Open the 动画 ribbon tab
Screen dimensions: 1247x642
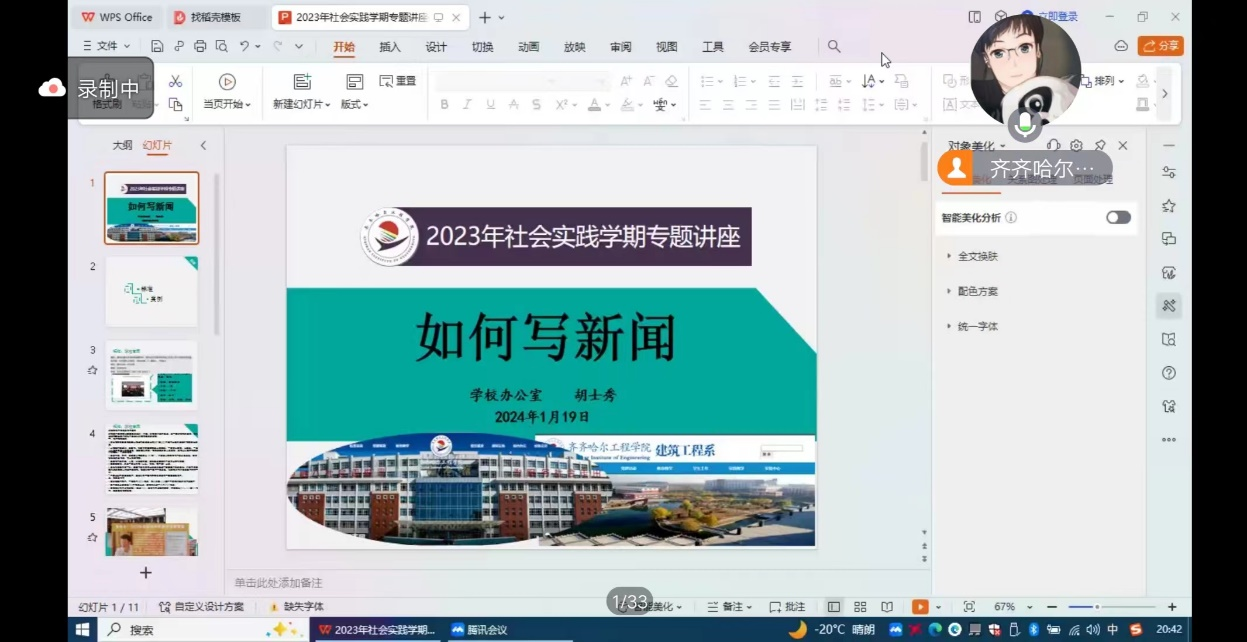tap(529, 47)
